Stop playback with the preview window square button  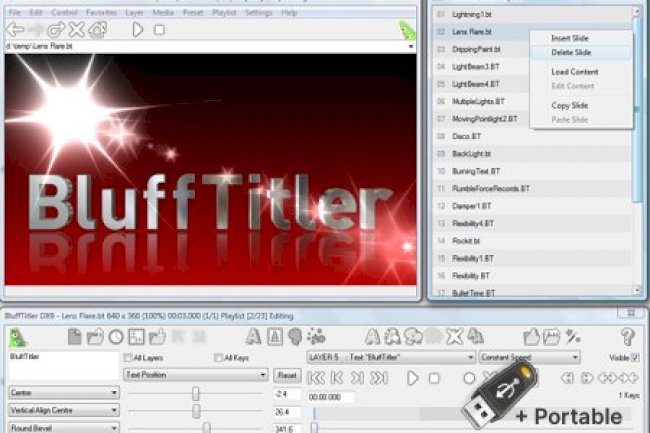click(159, 30)
